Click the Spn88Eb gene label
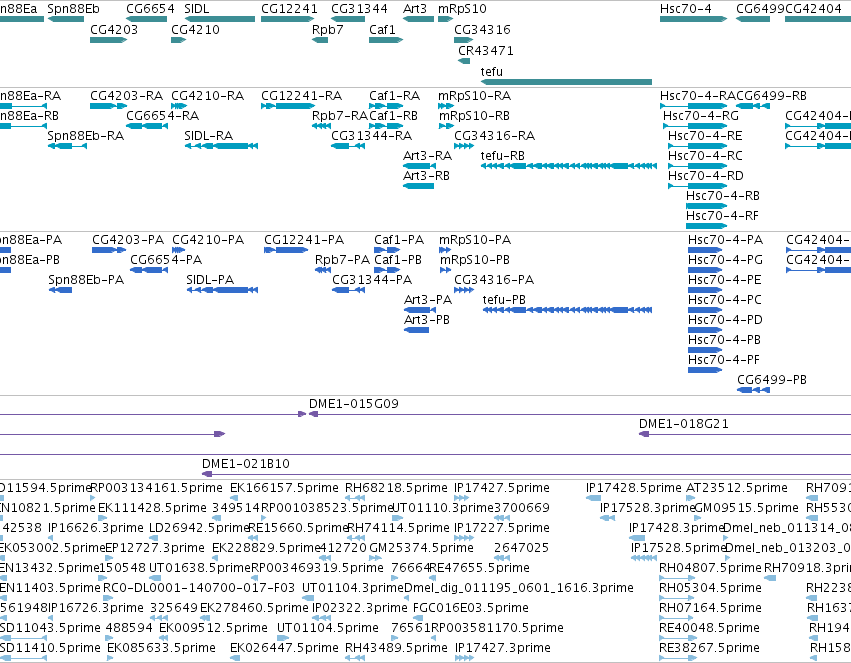851x663 pixels. pos(73,9)
